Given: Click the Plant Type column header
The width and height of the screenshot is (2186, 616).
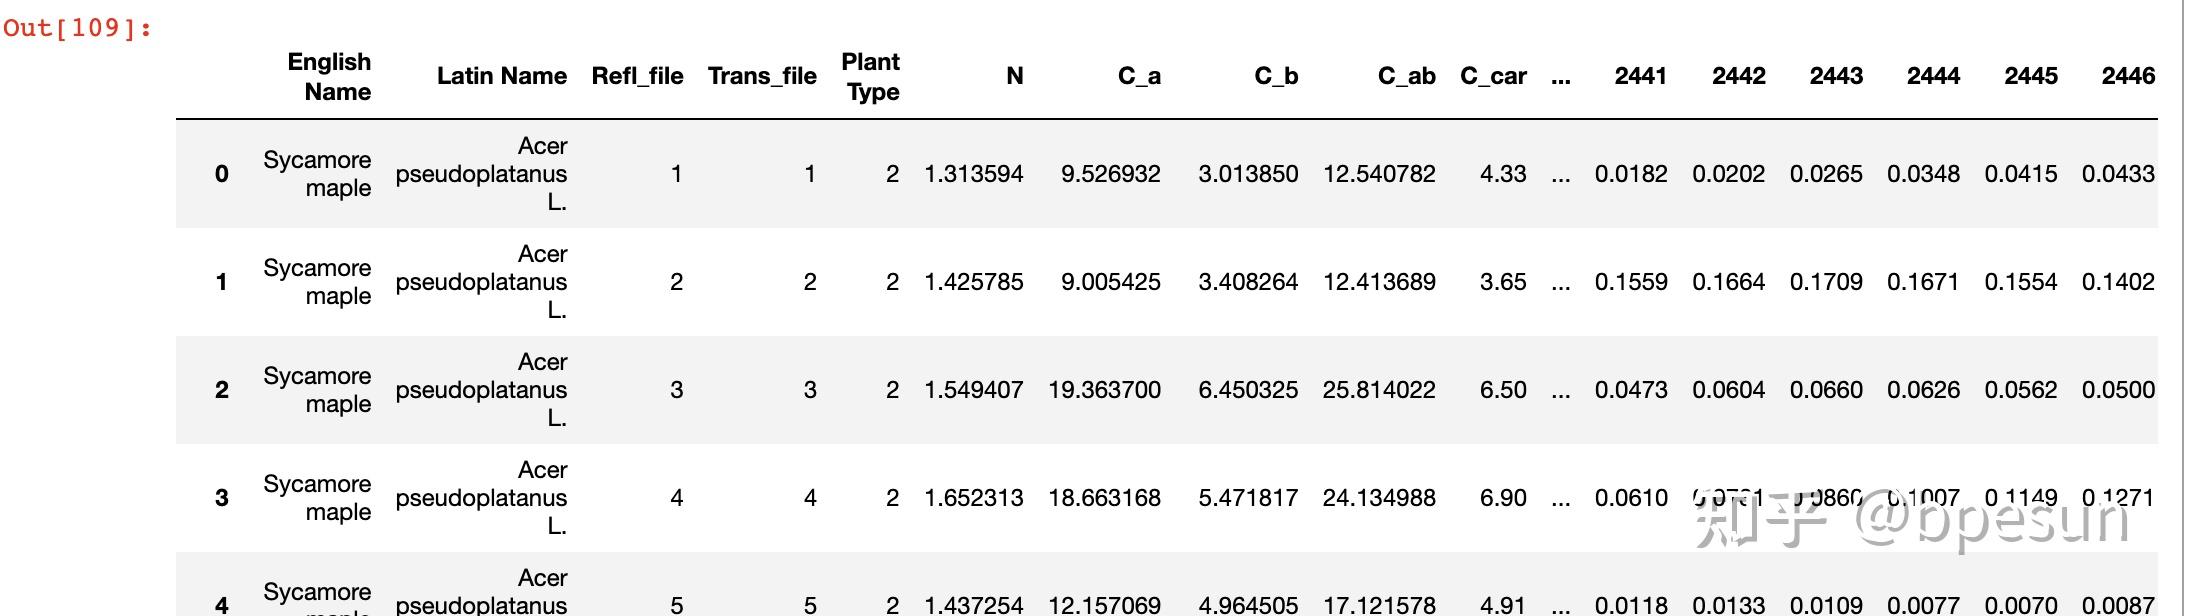Looking at the screenshot, I should (870, 77).
